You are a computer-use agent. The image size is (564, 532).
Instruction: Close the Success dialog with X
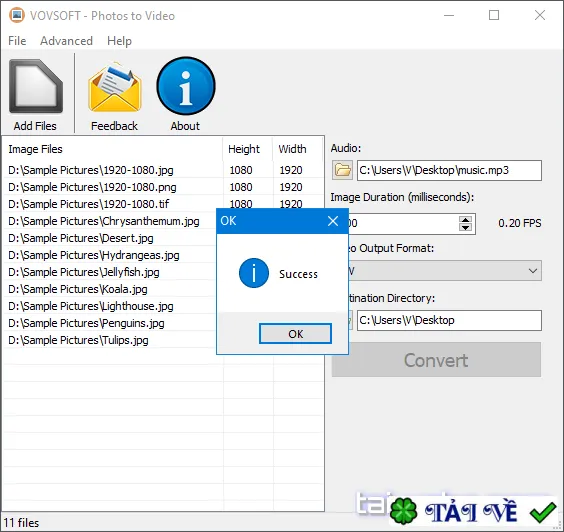point(333,221)
